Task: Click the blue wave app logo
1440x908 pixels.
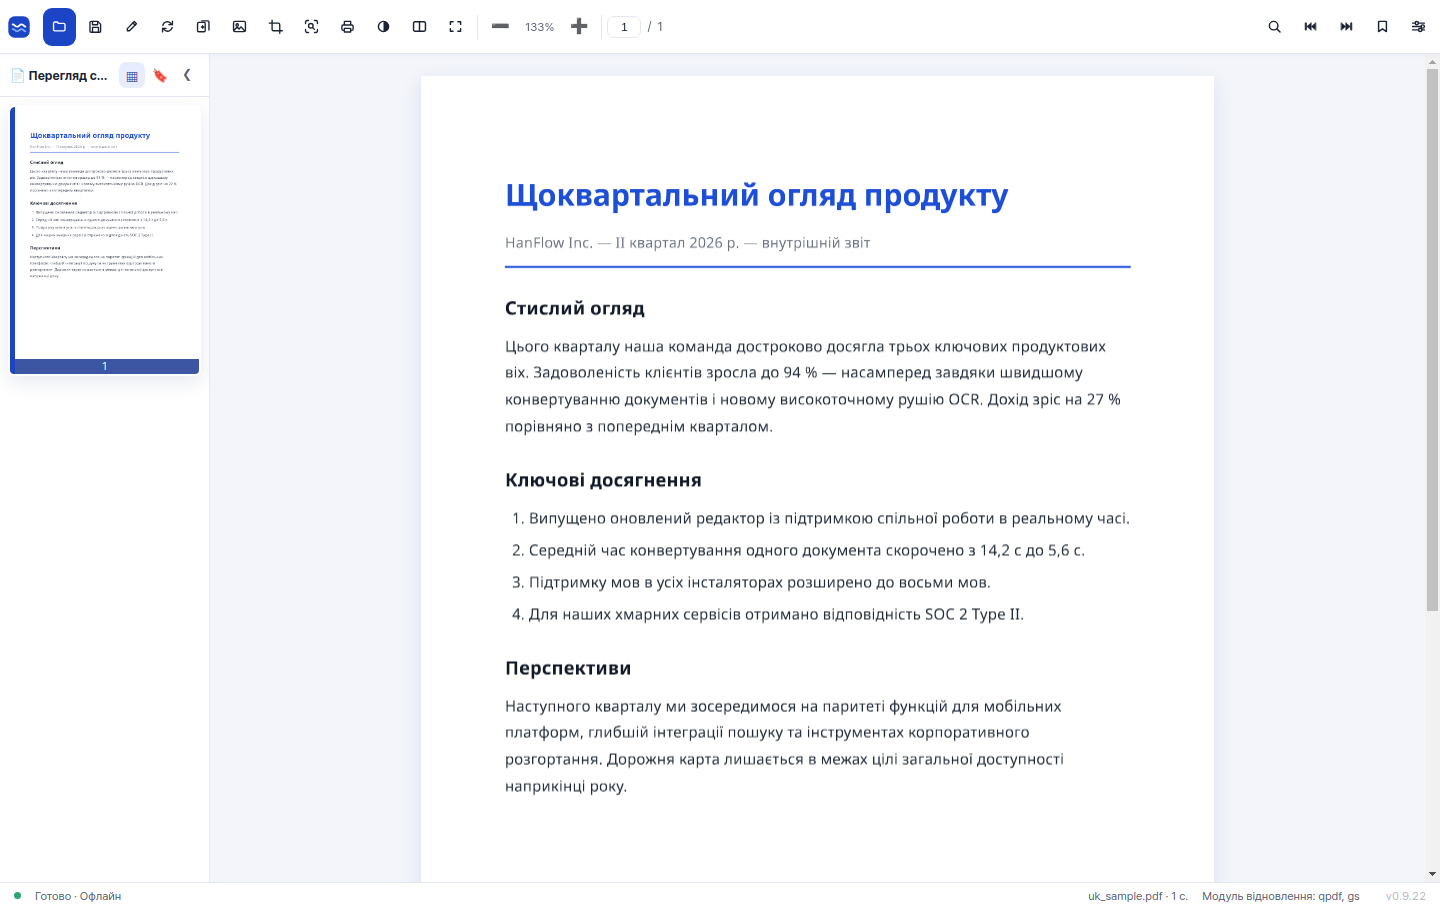Action: 19,27
